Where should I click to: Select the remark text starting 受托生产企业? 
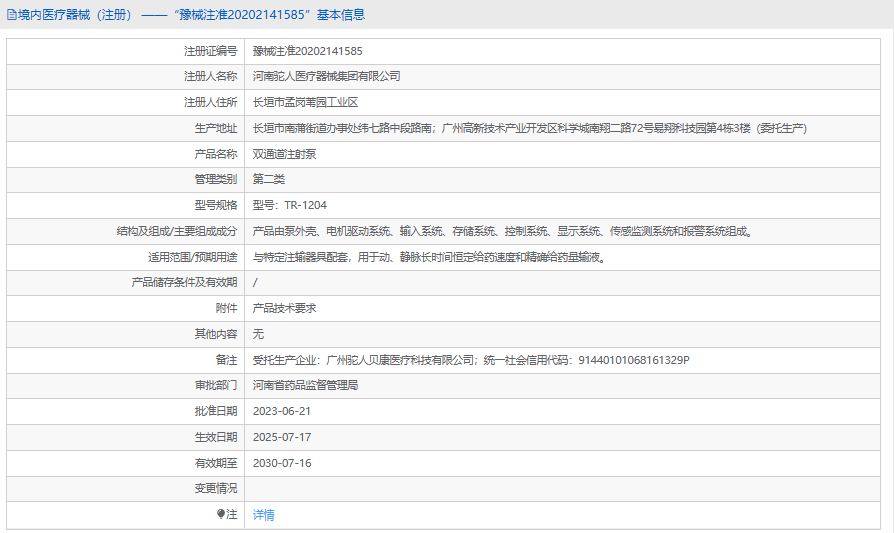[471, 360]
